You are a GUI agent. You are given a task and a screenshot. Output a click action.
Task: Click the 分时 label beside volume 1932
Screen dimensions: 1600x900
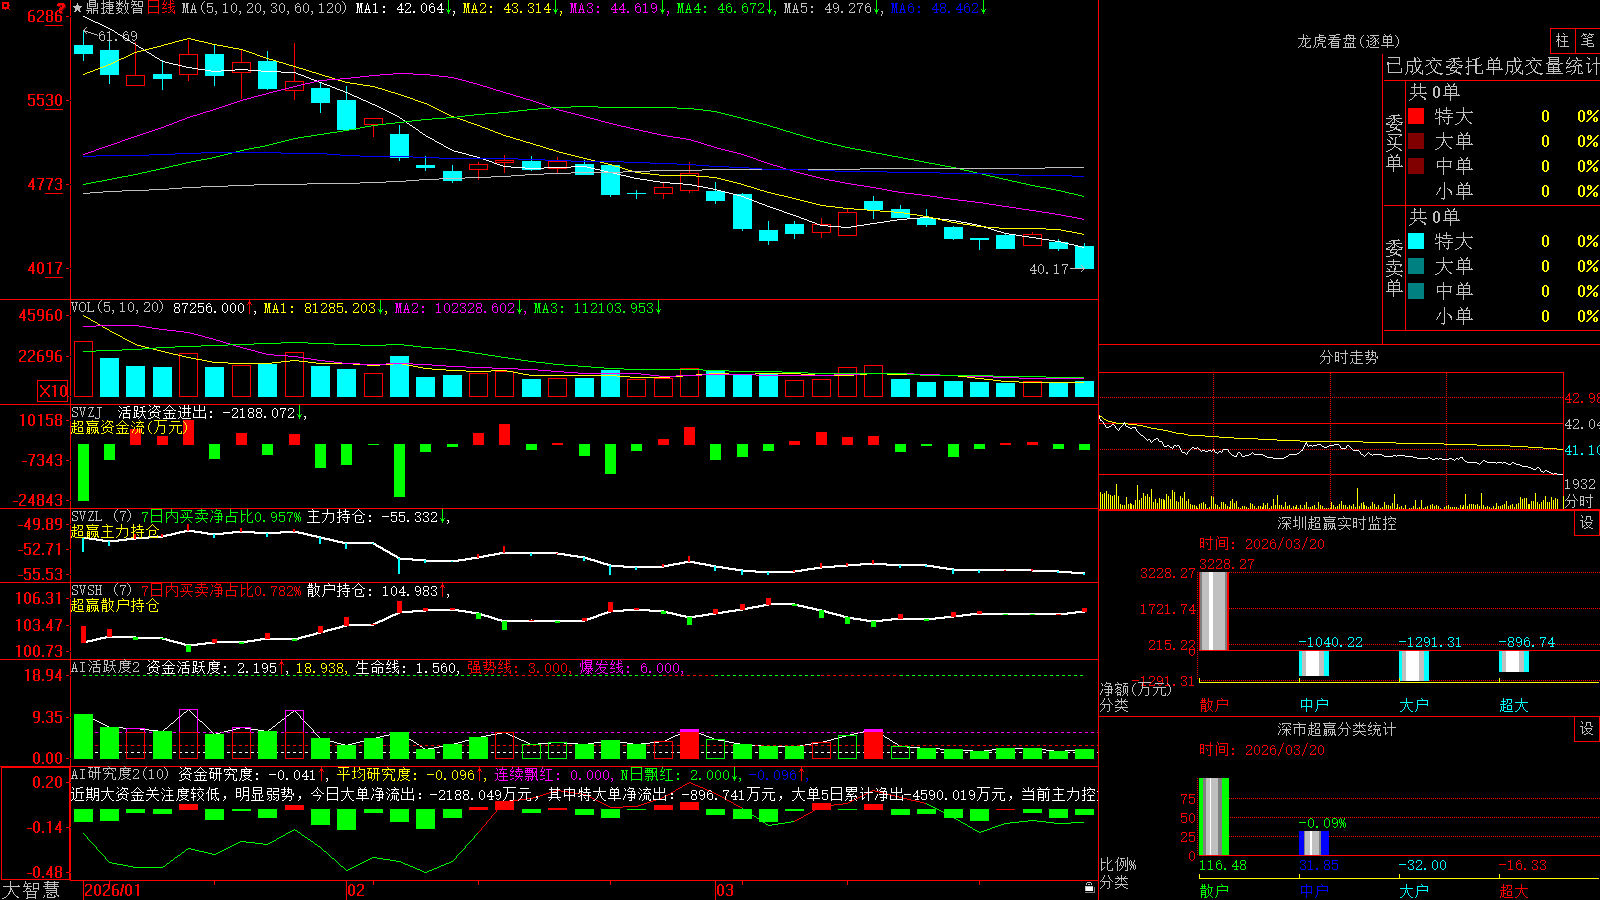(x=1579, y=501)
